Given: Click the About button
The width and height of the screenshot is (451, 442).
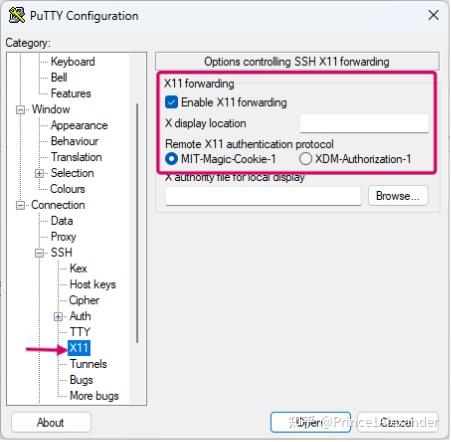Looking at the screenshot, I should tap(51, 422).
